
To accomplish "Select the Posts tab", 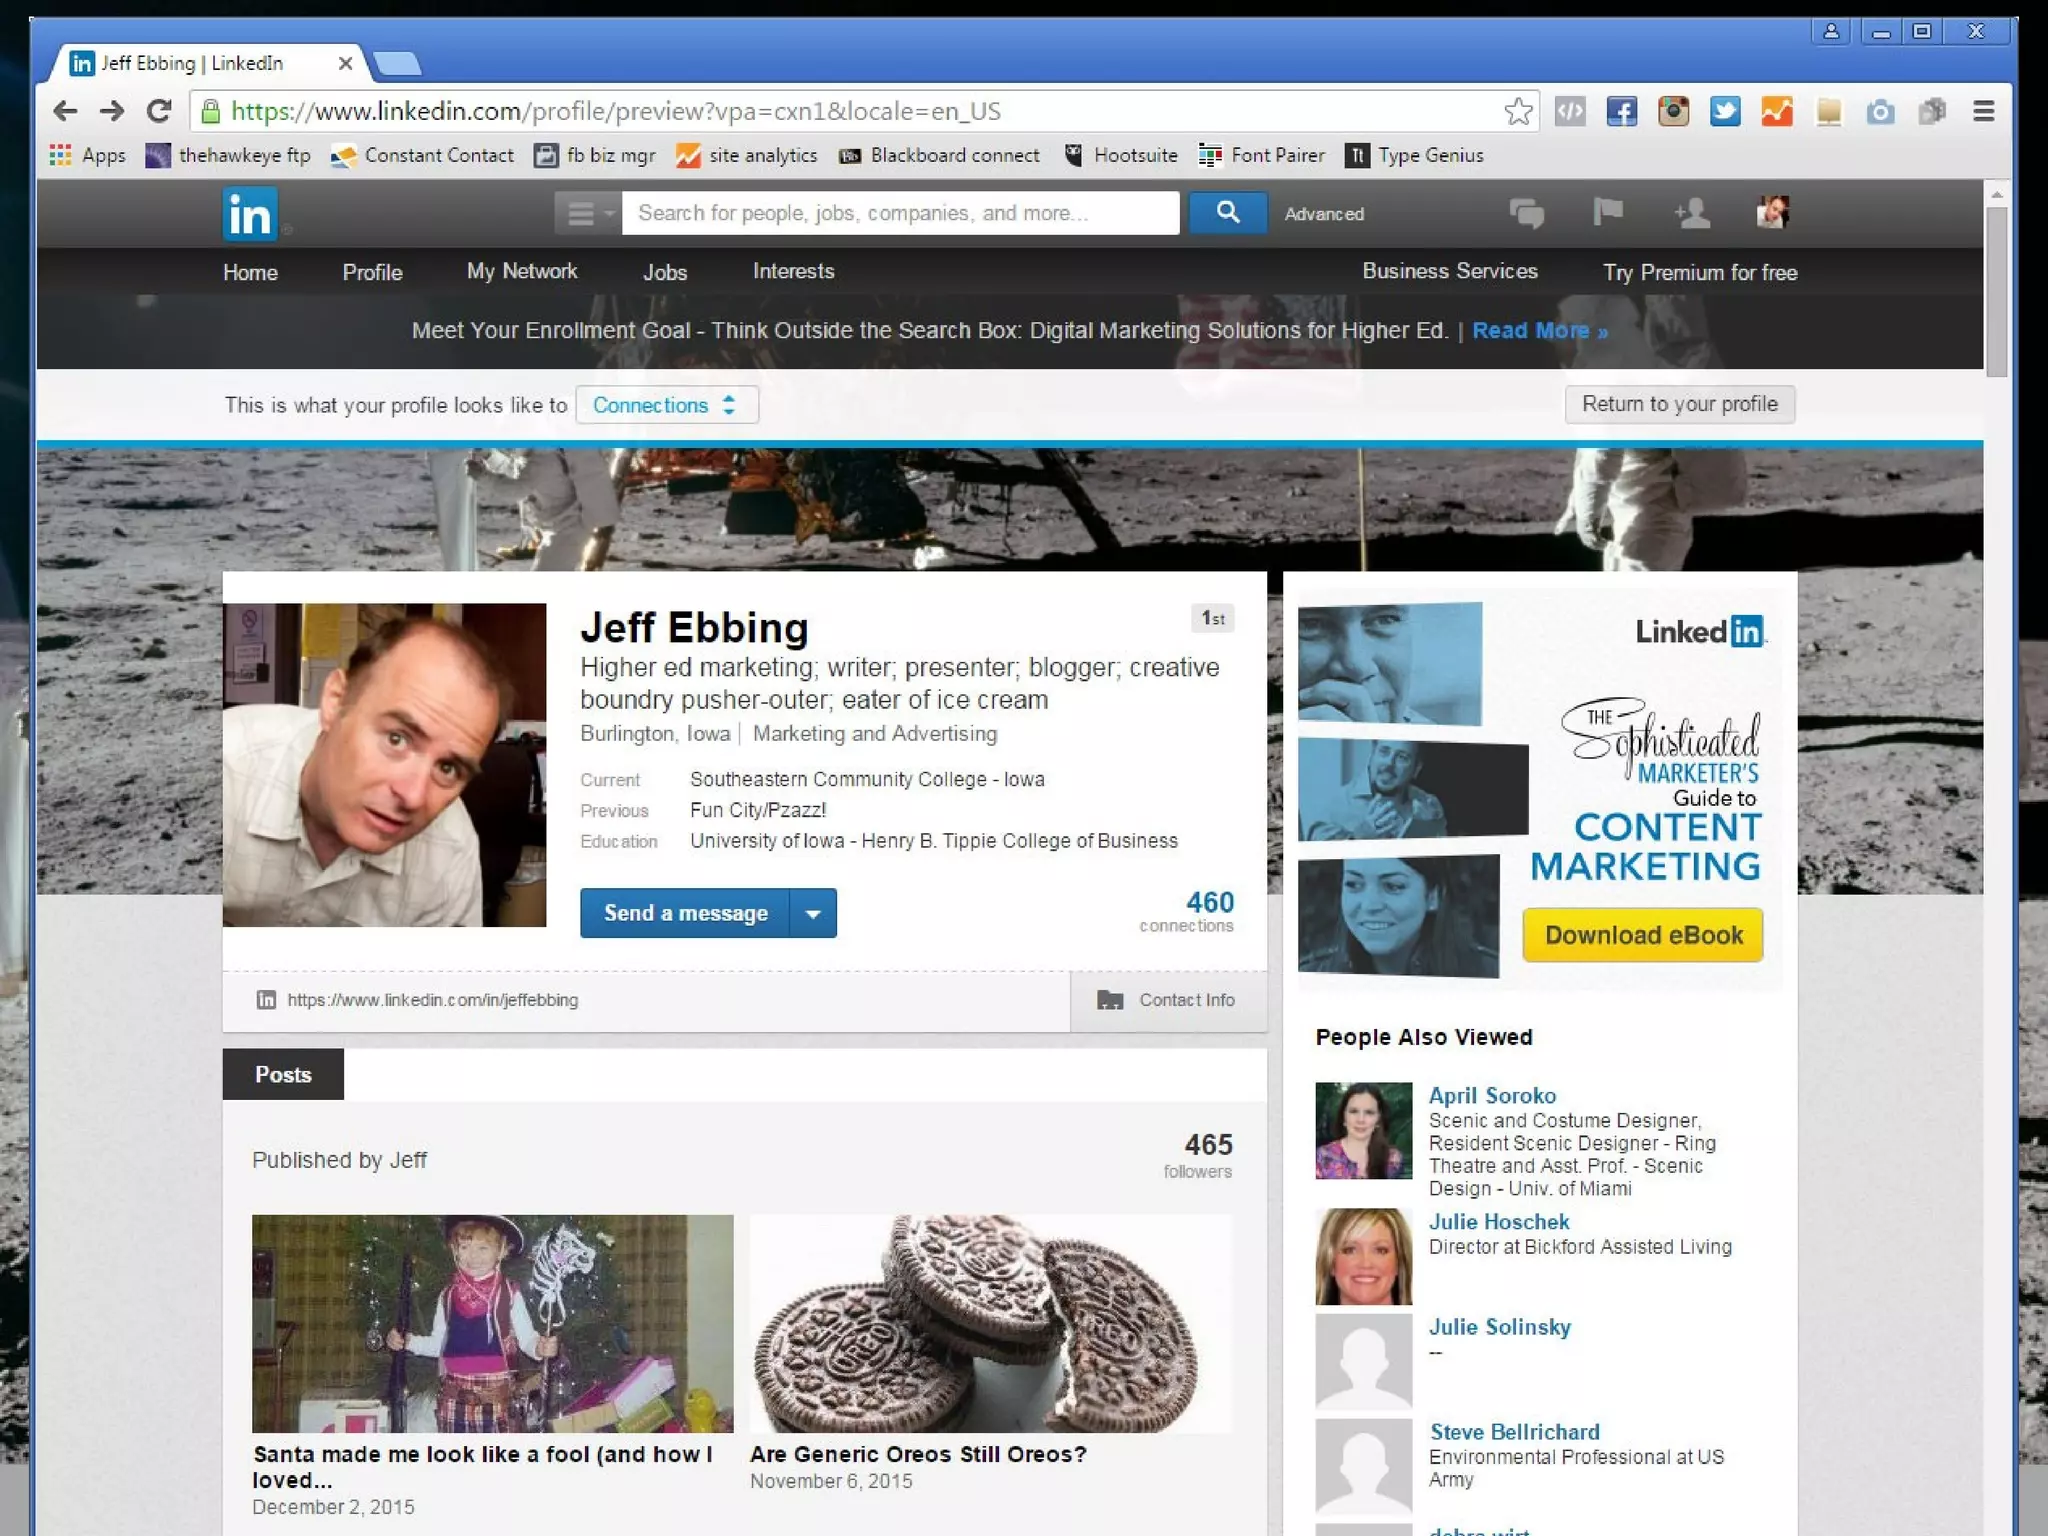I will point(283,1075).
